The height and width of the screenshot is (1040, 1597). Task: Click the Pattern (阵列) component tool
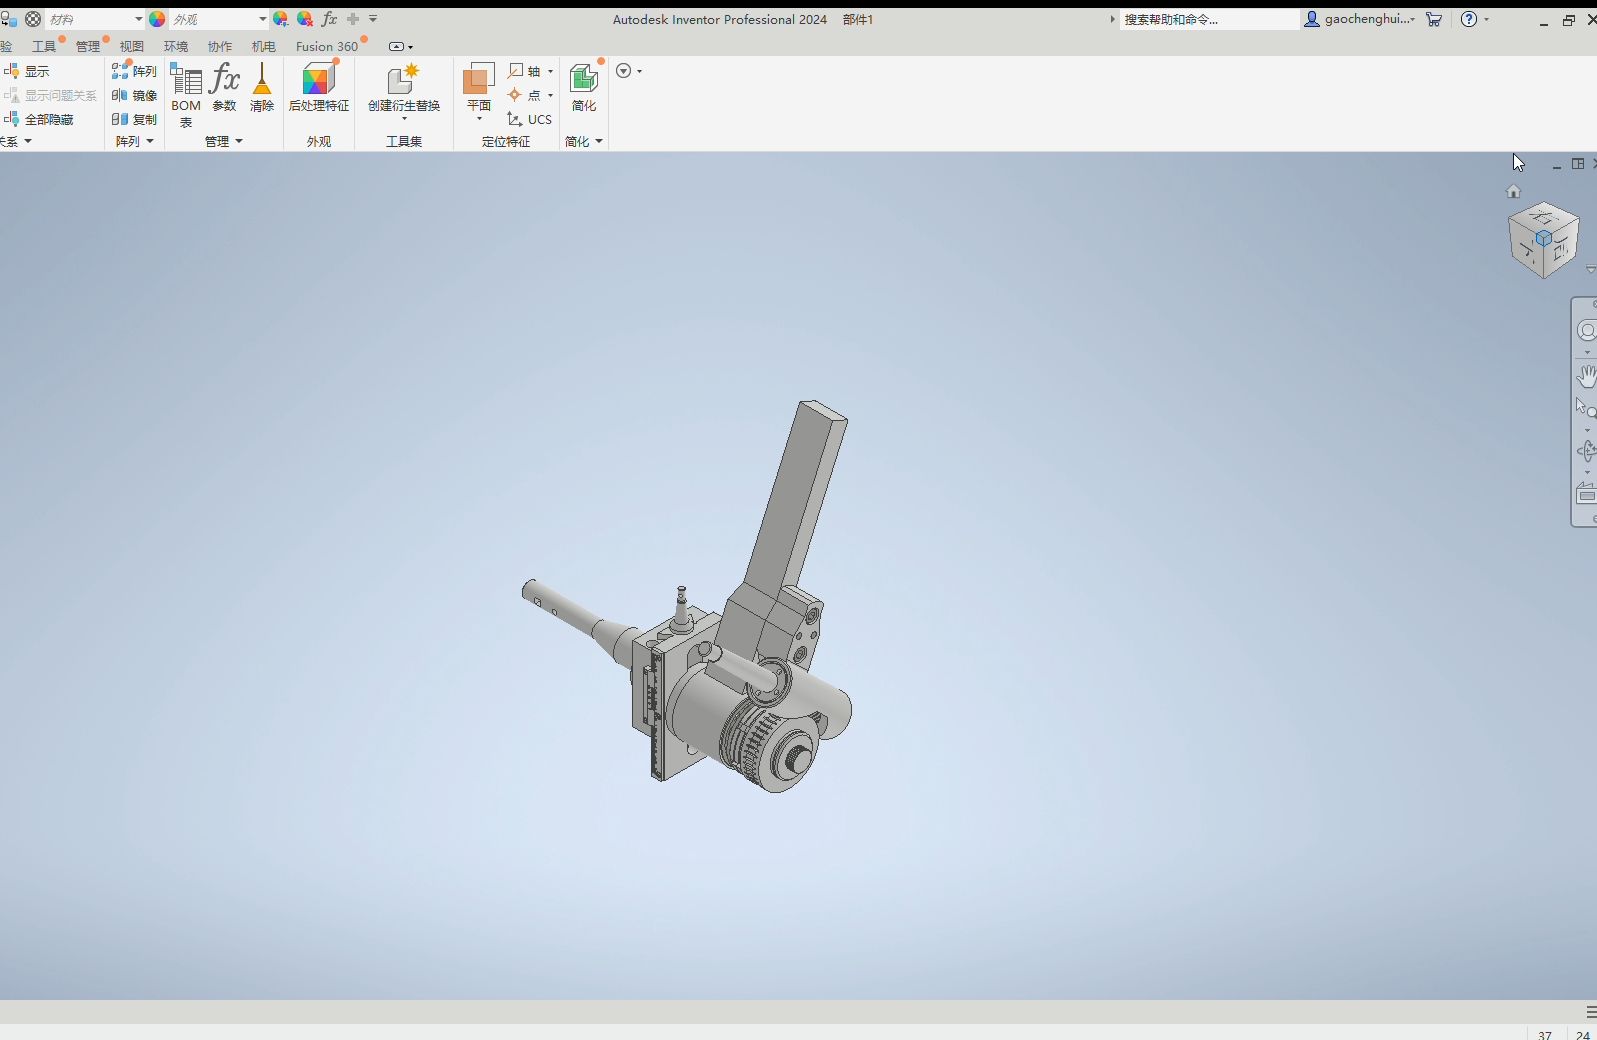click(x=134, y=71)
